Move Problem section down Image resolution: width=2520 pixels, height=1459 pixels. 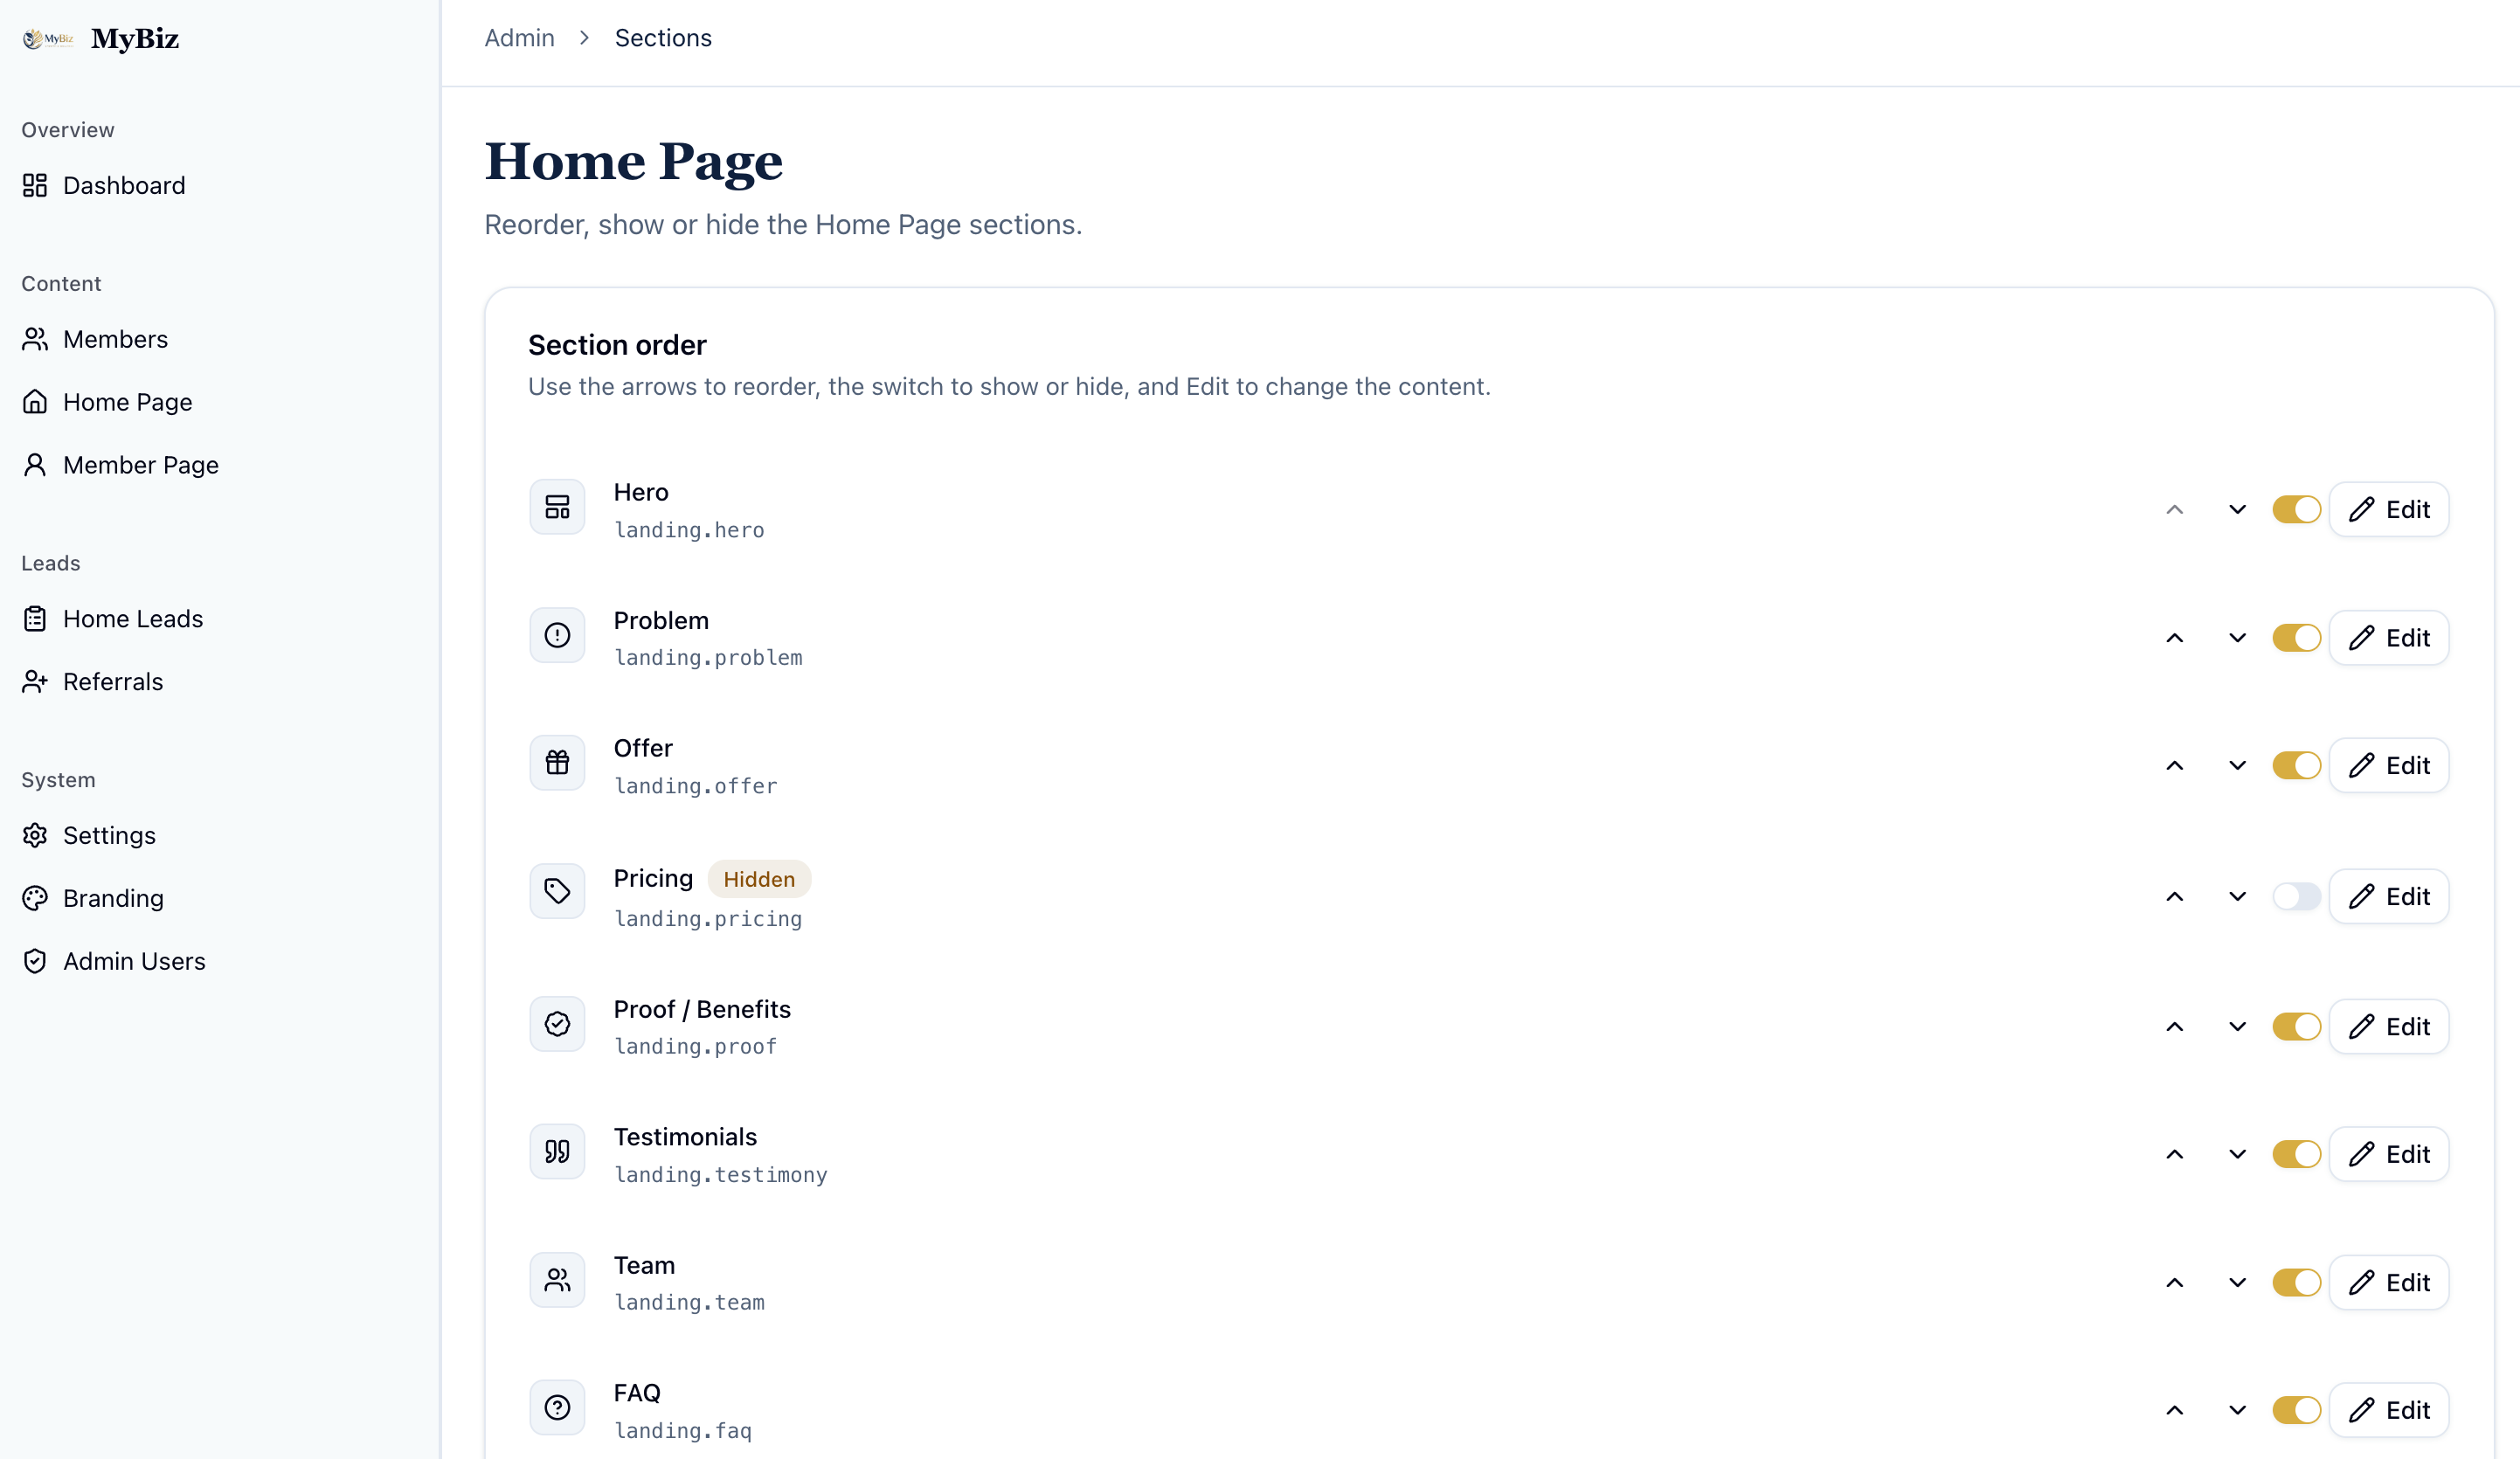click(x=2238, y=638)
